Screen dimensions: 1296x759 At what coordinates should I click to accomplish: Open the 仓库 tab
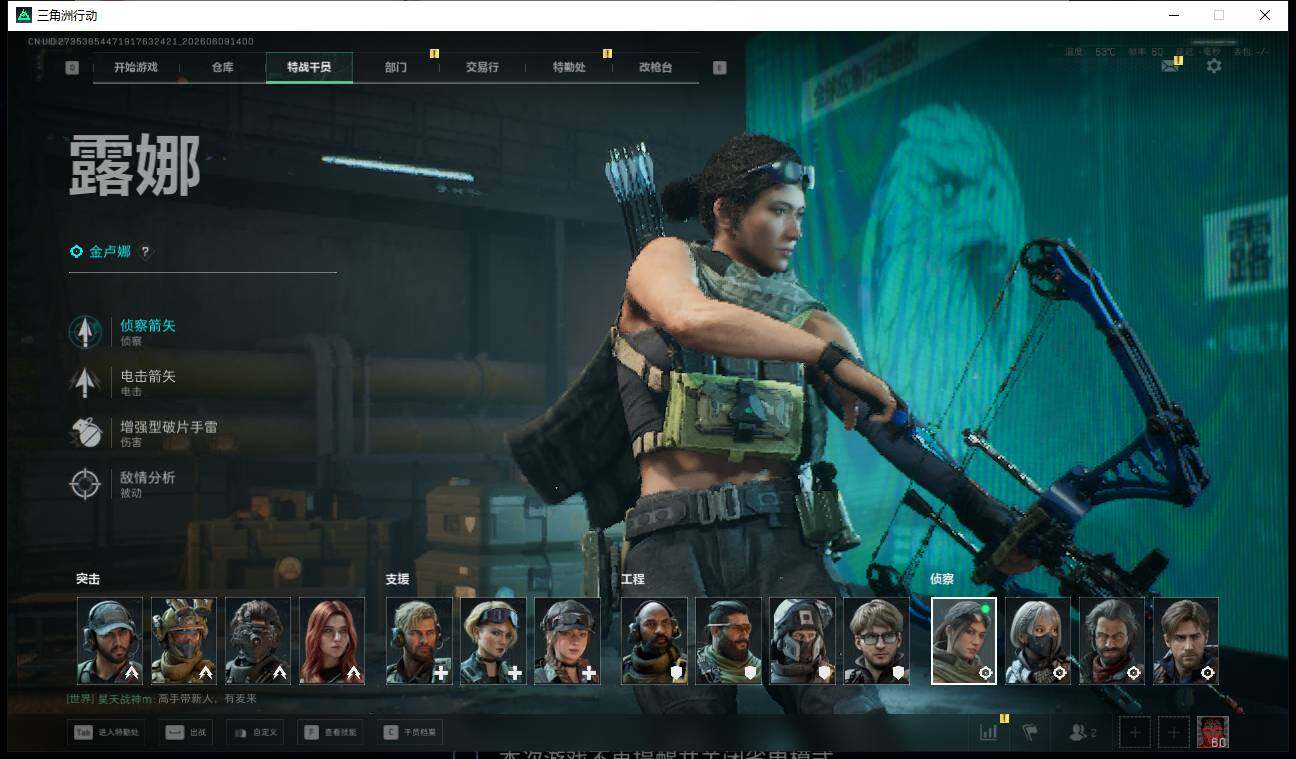tap(222, 67)
